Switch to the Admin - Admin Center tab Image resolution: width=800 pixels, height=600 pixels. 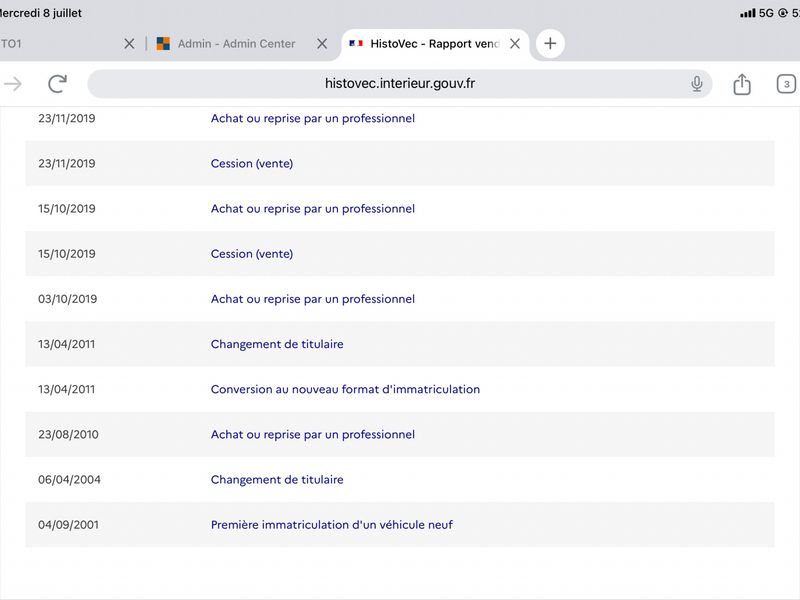[236, 44]
